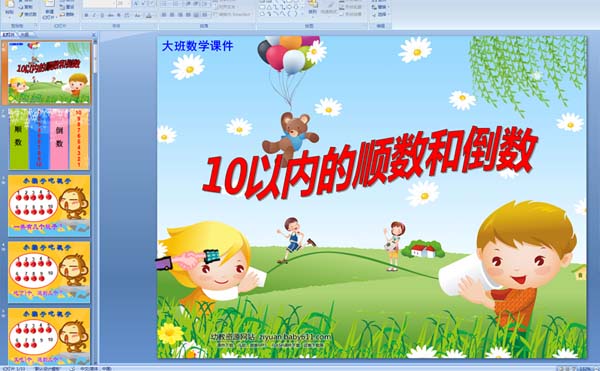Click the font color icon

(149, 15)
